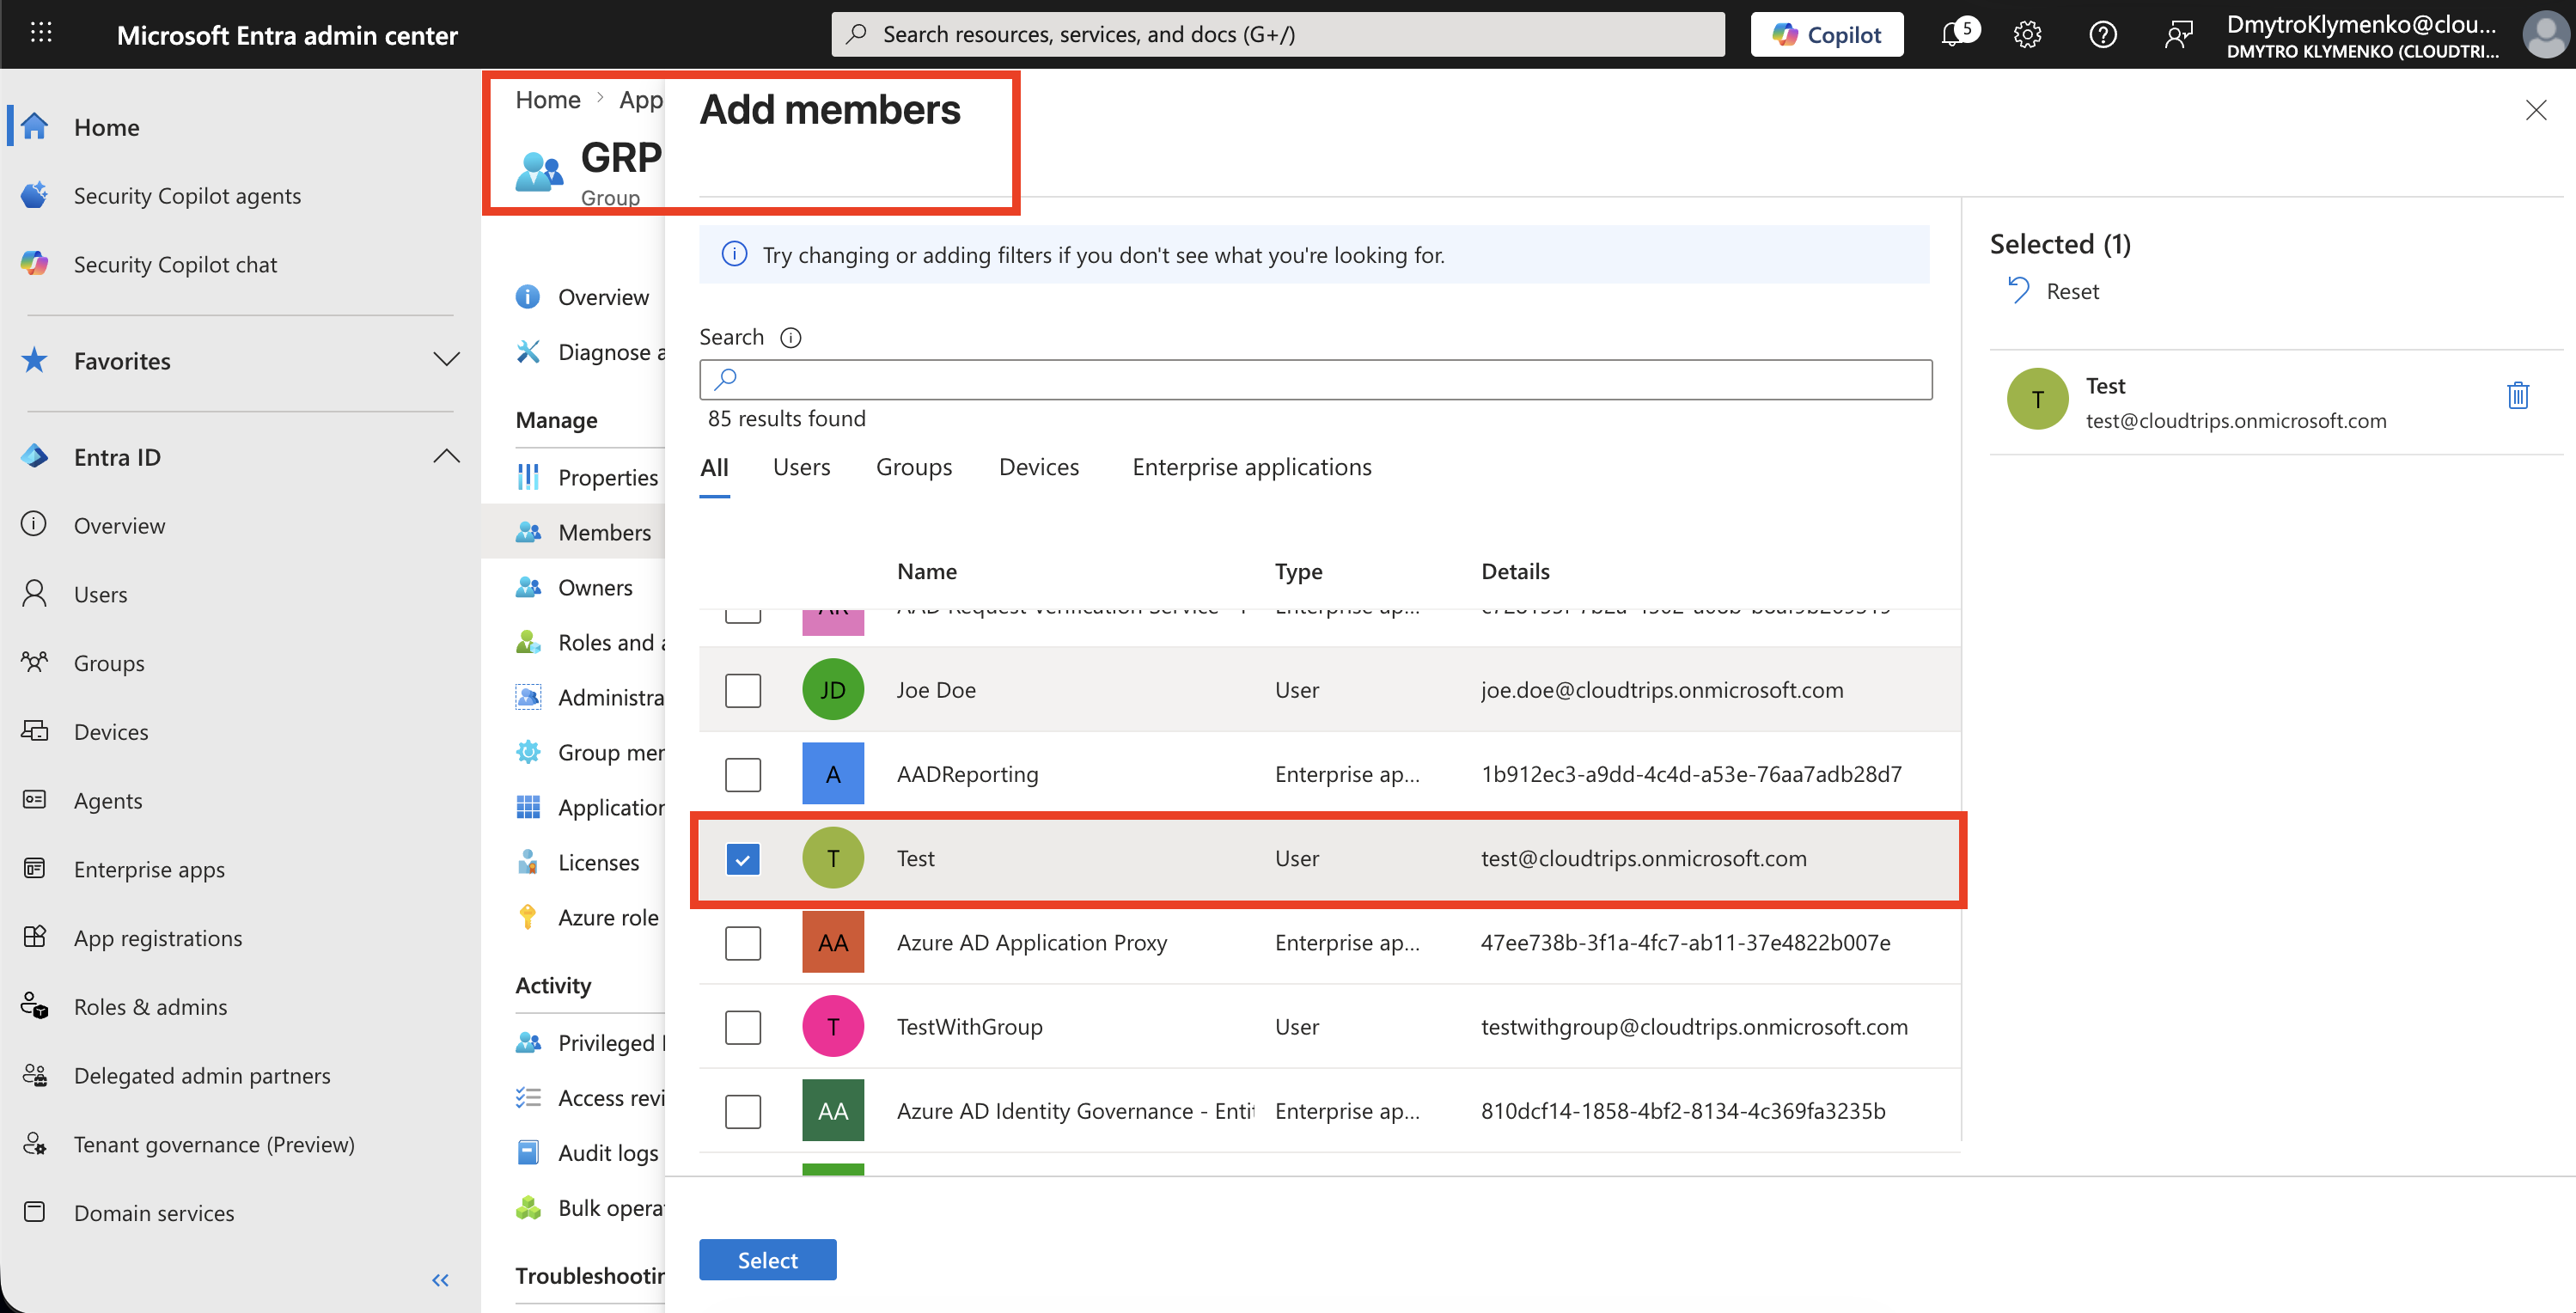Open Licenses menu item

597,862
